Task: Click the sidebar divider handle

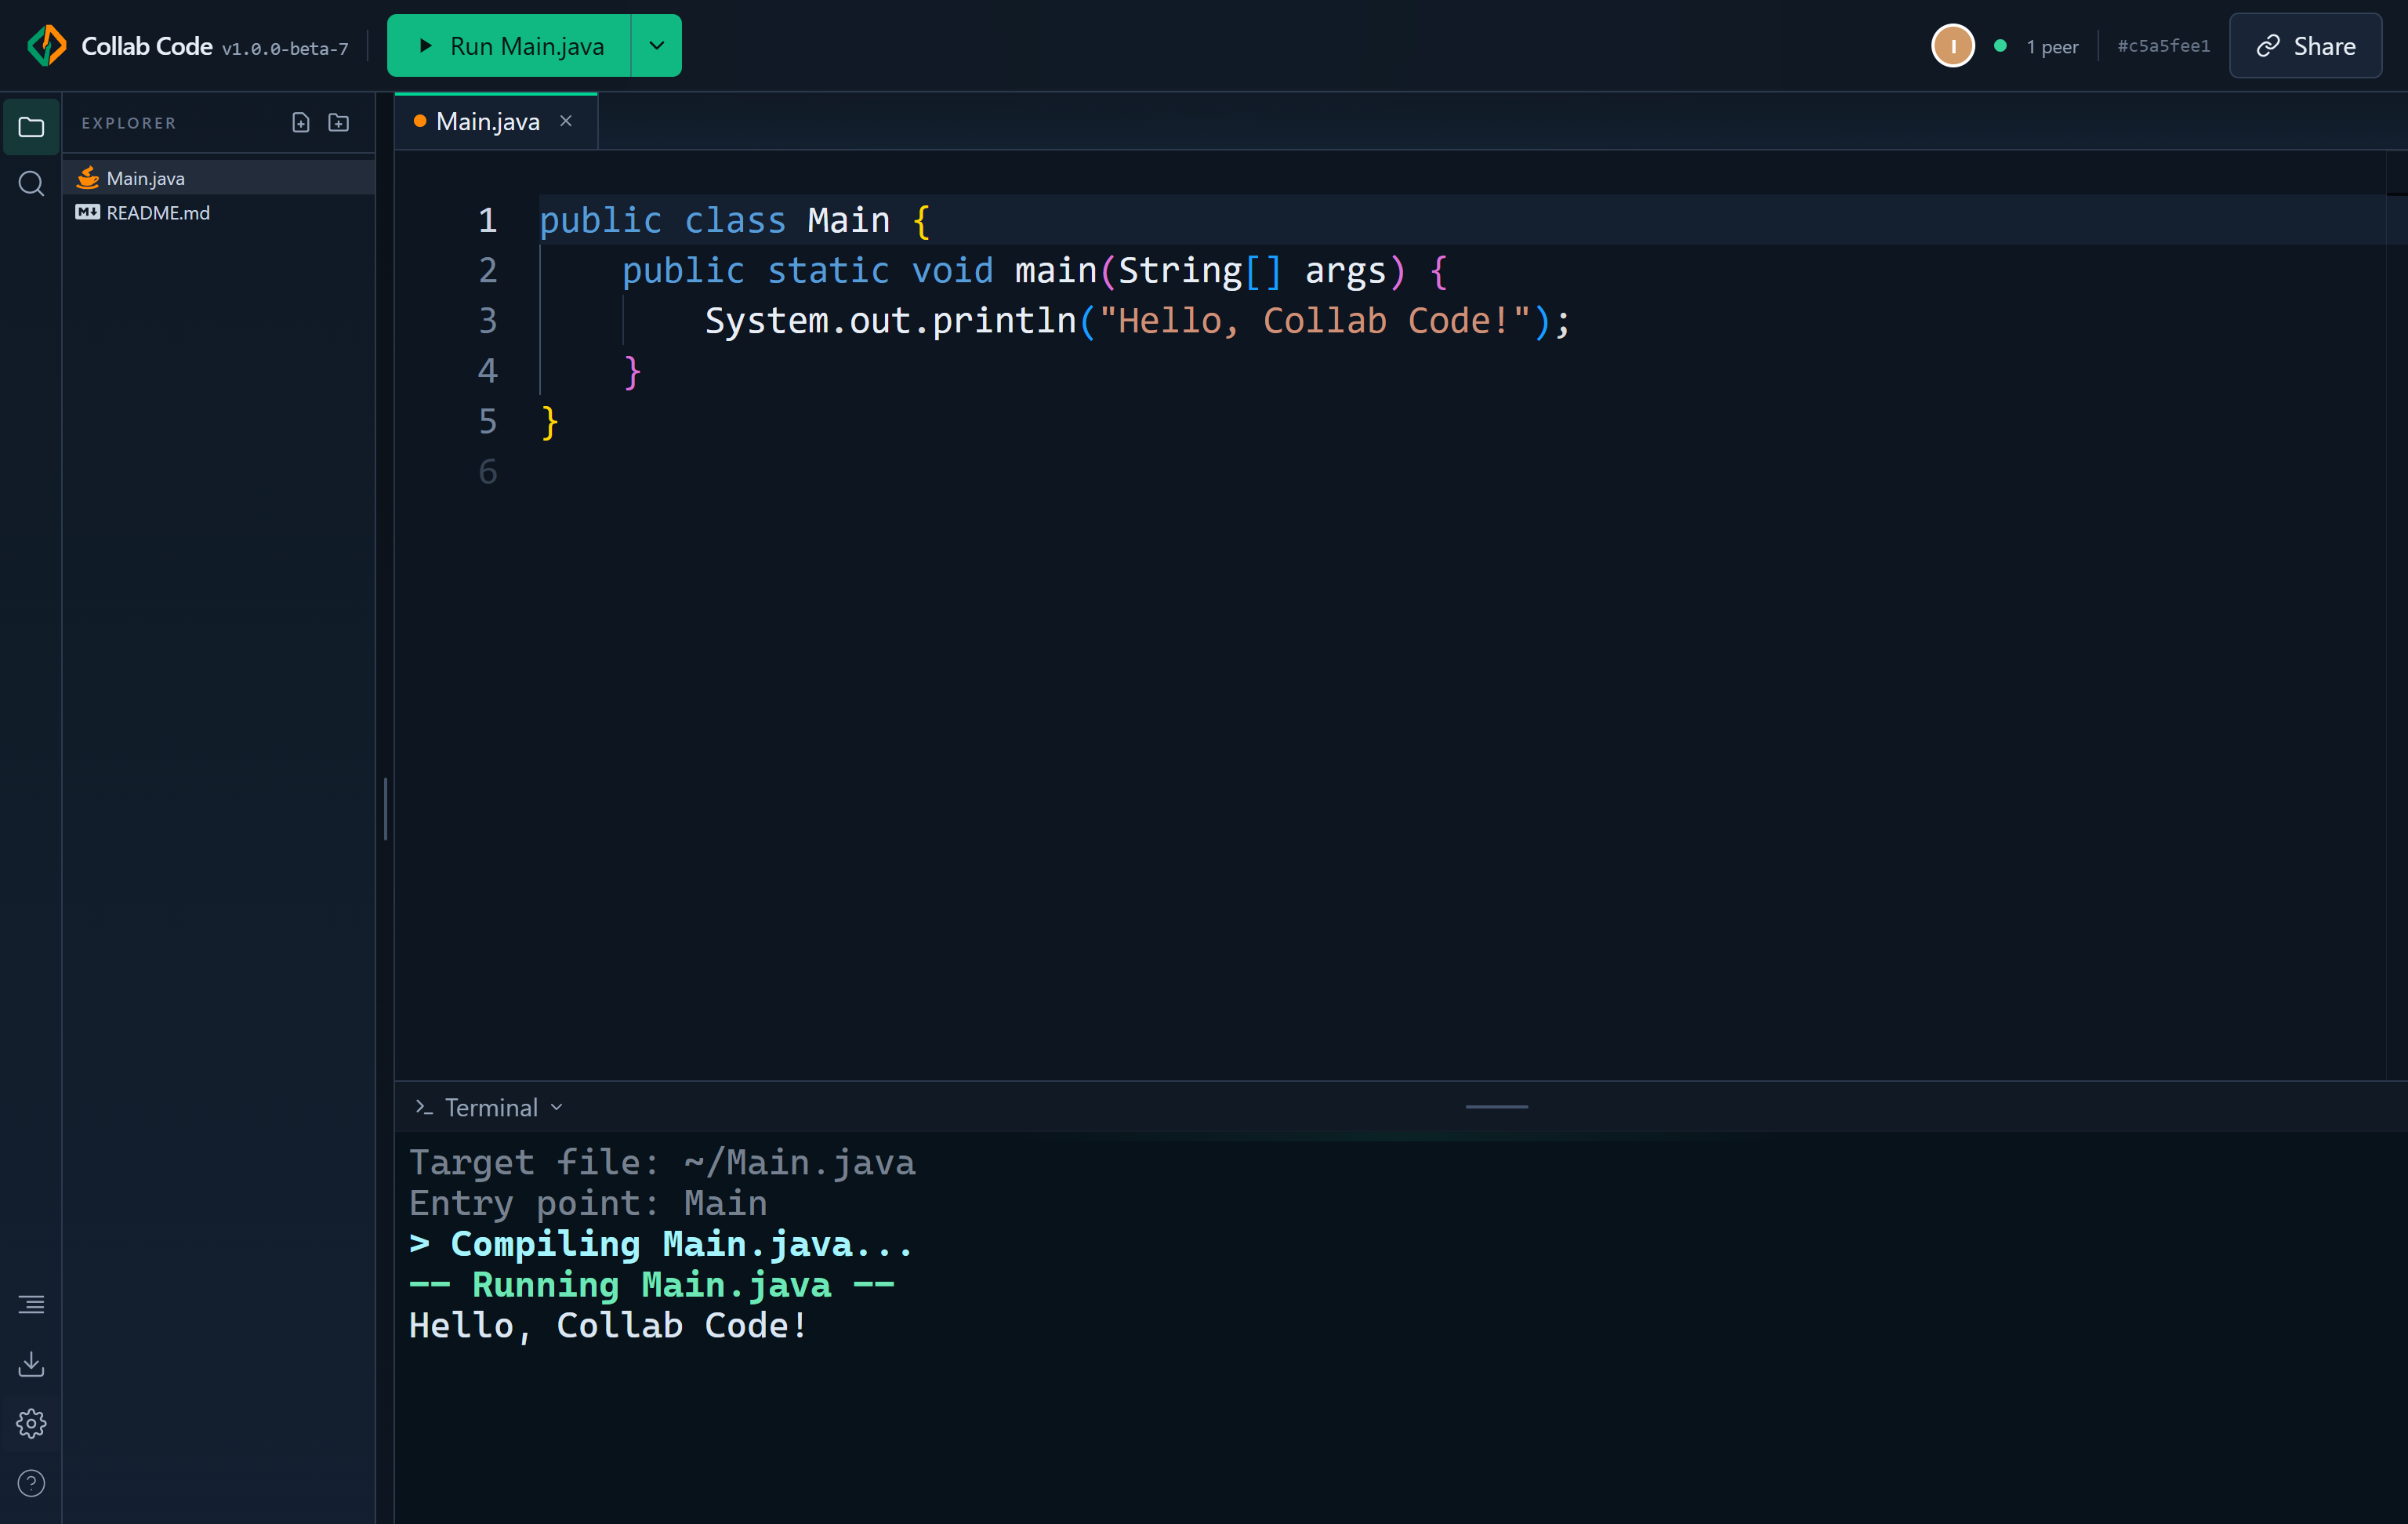Action: (385, 808)
